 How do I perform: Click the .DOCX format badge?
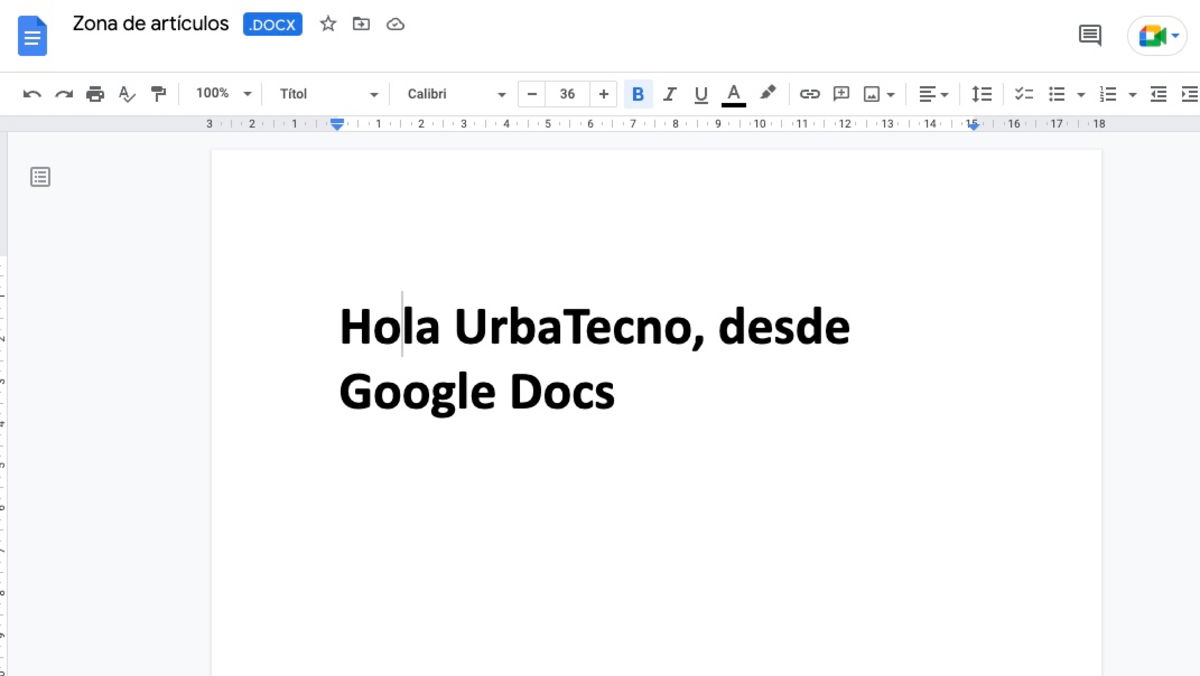(x=273, y=25)
